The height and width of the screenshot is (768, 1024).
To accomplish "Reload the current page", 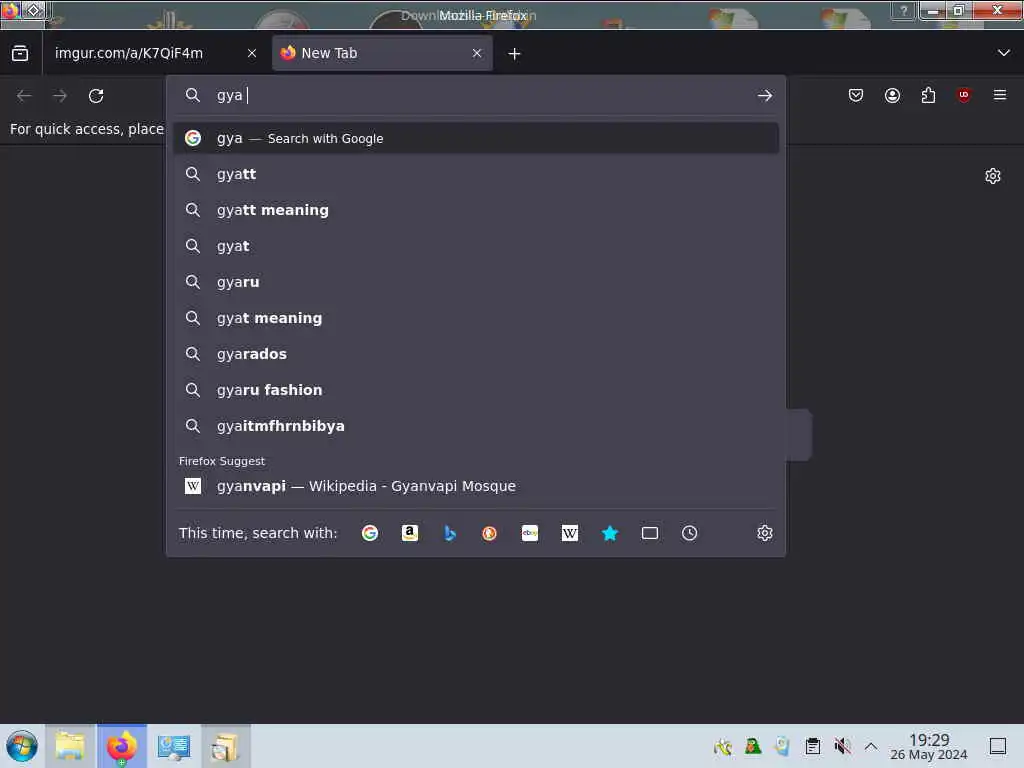I will coord(96,96).
